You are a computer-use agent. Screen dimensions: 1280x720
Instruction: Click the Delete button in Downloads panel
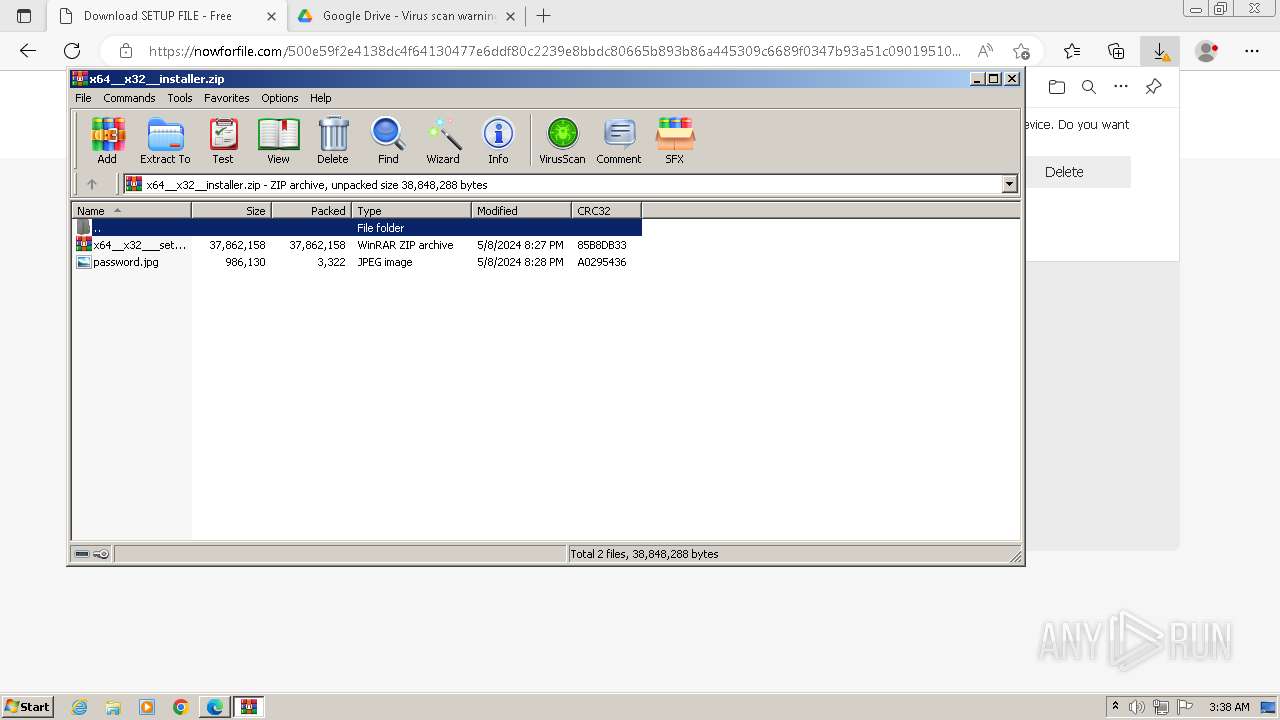(x=1064, y=172)
